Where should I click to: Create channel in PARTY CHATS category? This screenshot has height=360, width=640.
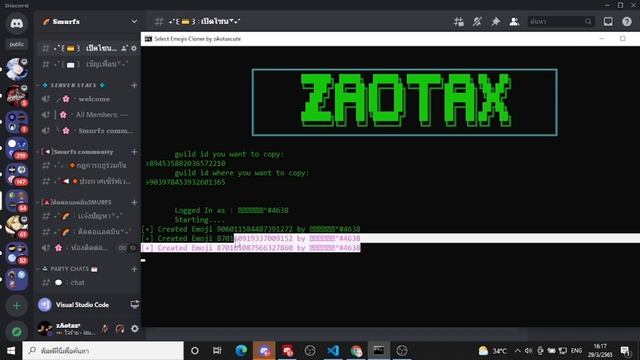pyautogui.click(x=134, y=269)
